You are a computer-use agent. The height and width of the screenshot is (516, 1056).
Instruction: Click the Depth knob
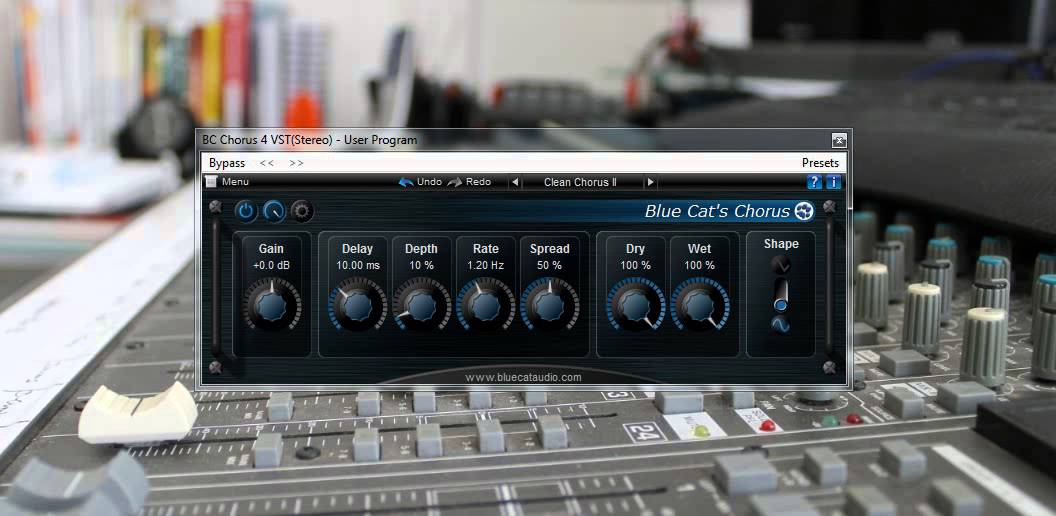coord(422,305)
